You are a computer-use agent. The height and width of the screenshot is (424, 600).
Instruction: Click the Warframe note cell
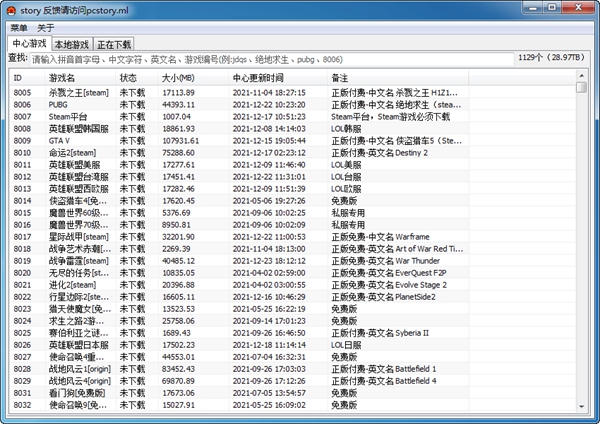coord(380,236)
